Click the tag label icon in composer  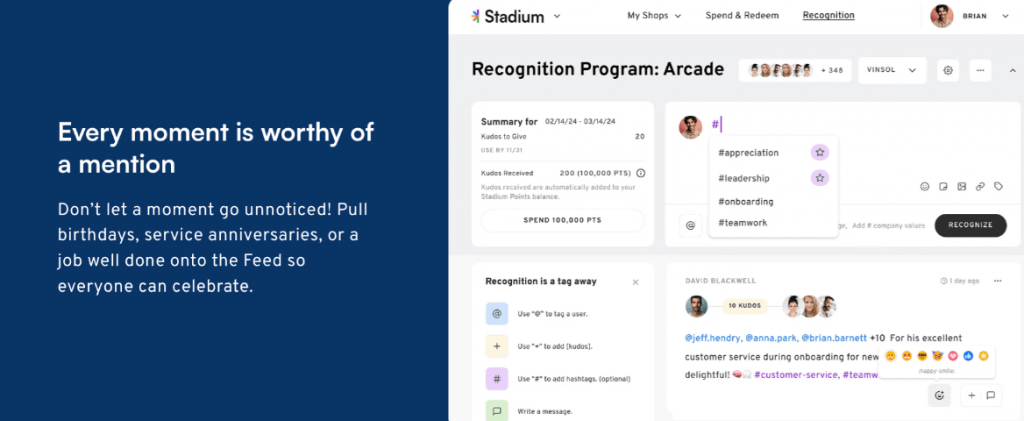click(998, 187)
